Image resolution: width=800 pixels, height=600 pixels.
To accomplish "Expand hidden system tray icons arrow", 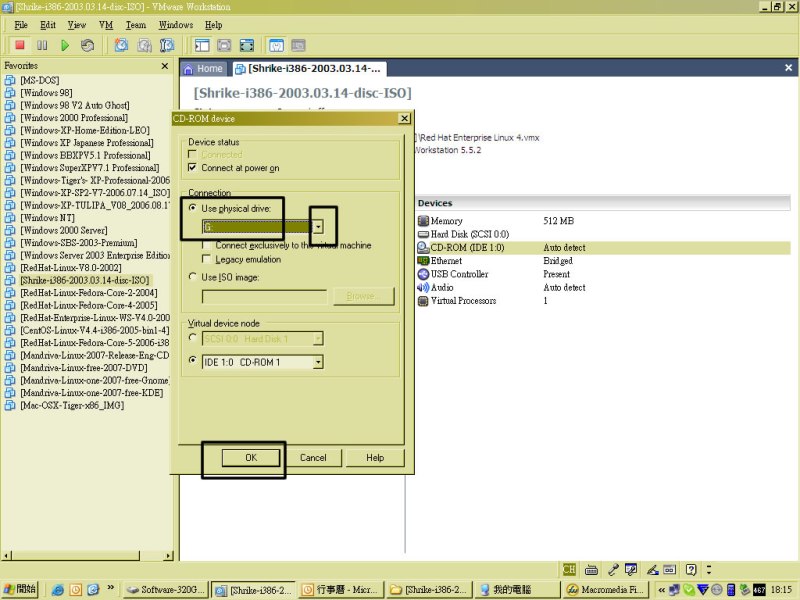I will 661,590.
